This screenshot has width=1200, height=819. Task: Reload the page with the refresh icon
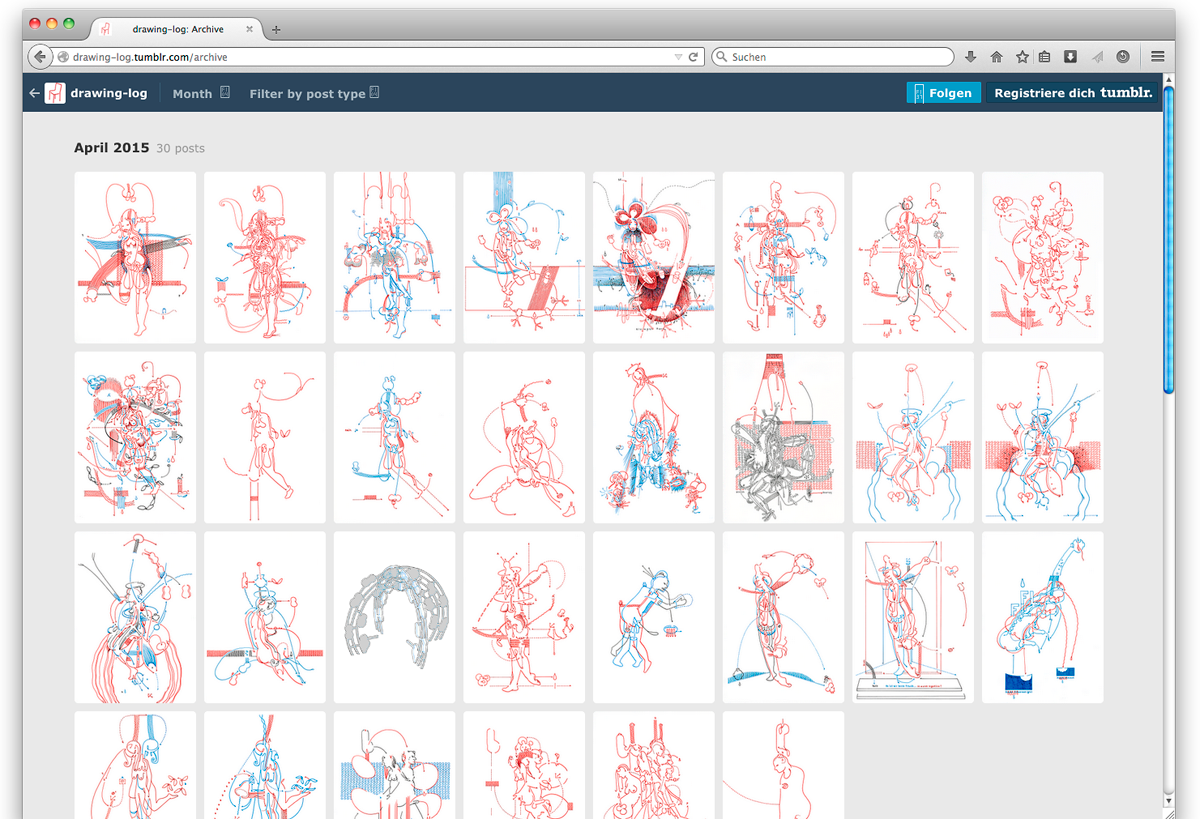pyautogui.click(x=693, y=57)
